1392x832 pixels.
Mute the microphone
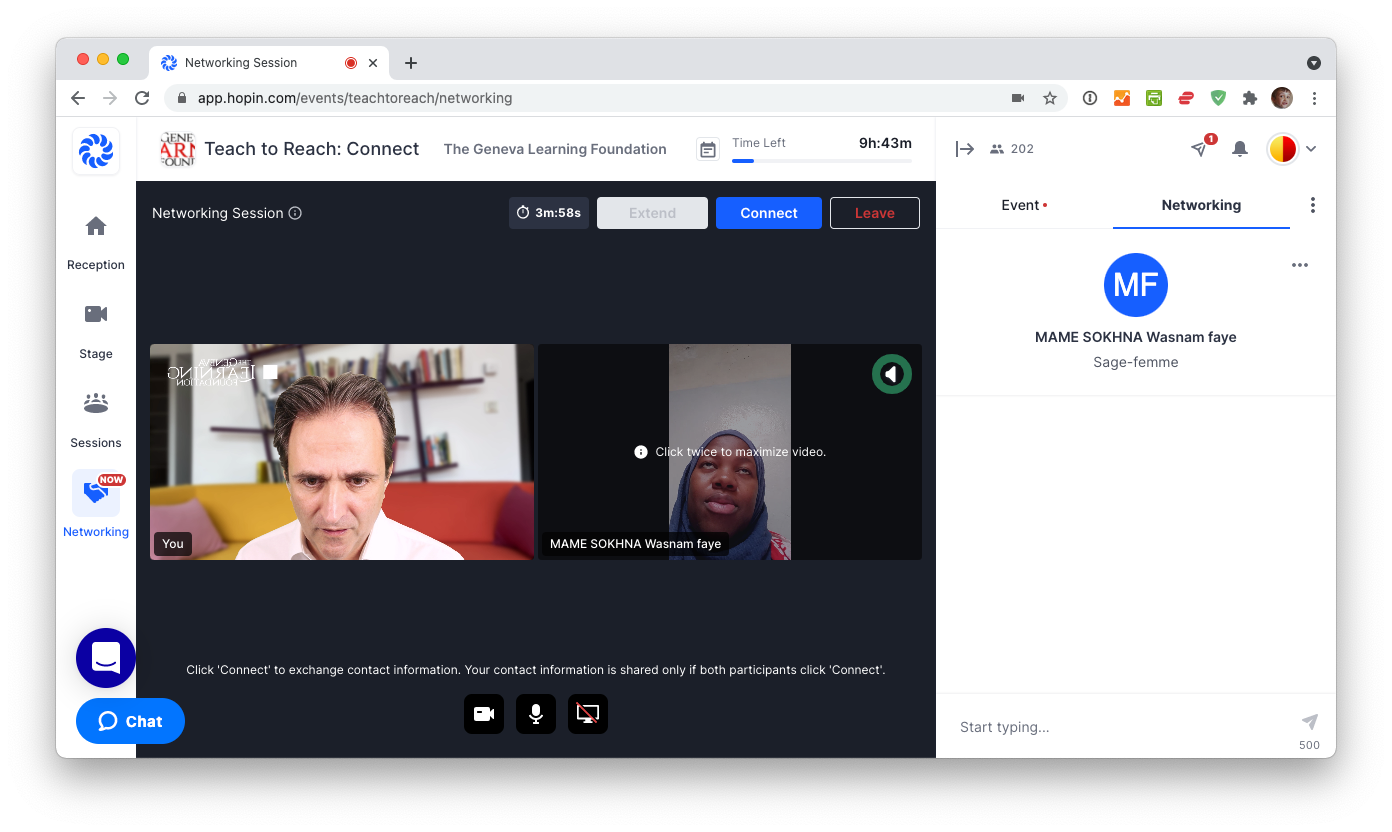[536, 714]
